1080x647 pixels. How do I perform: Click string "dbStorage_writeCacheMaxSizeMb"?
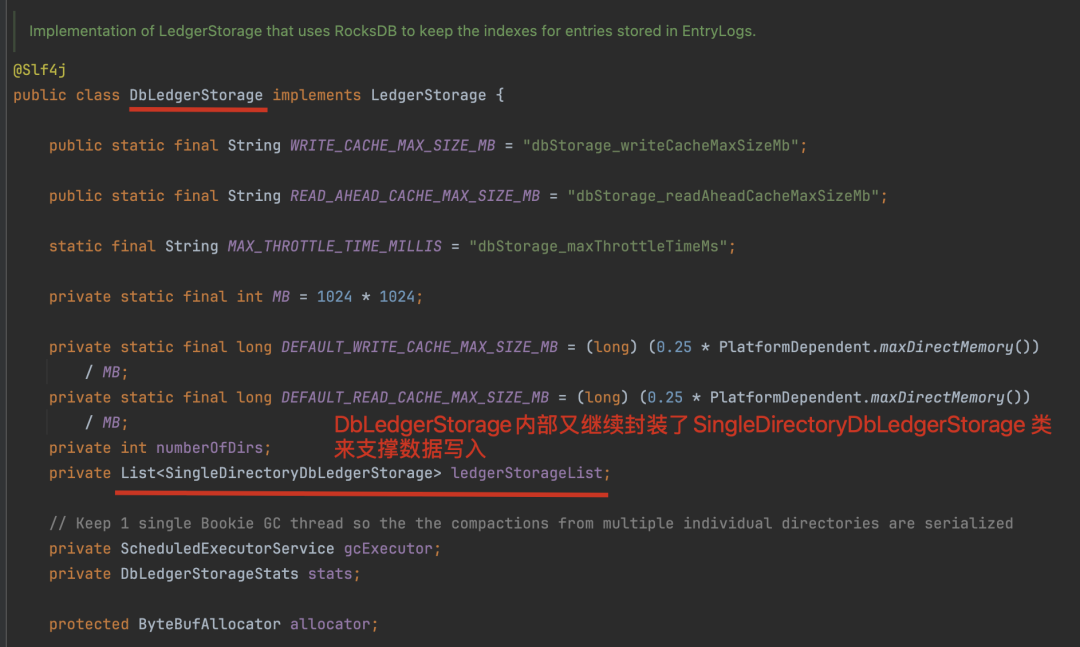point(661,145)
